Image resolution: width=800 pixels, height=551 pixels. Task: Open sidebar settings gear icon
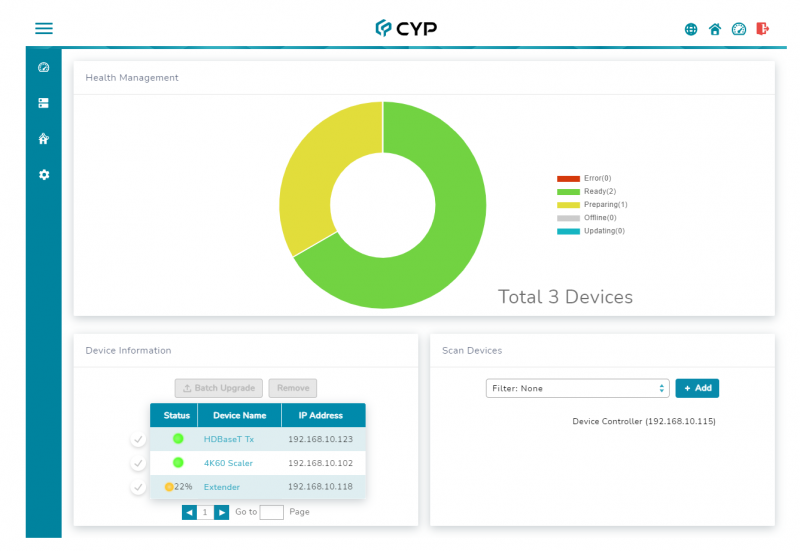pyautogui.click(x=44, y=174)
